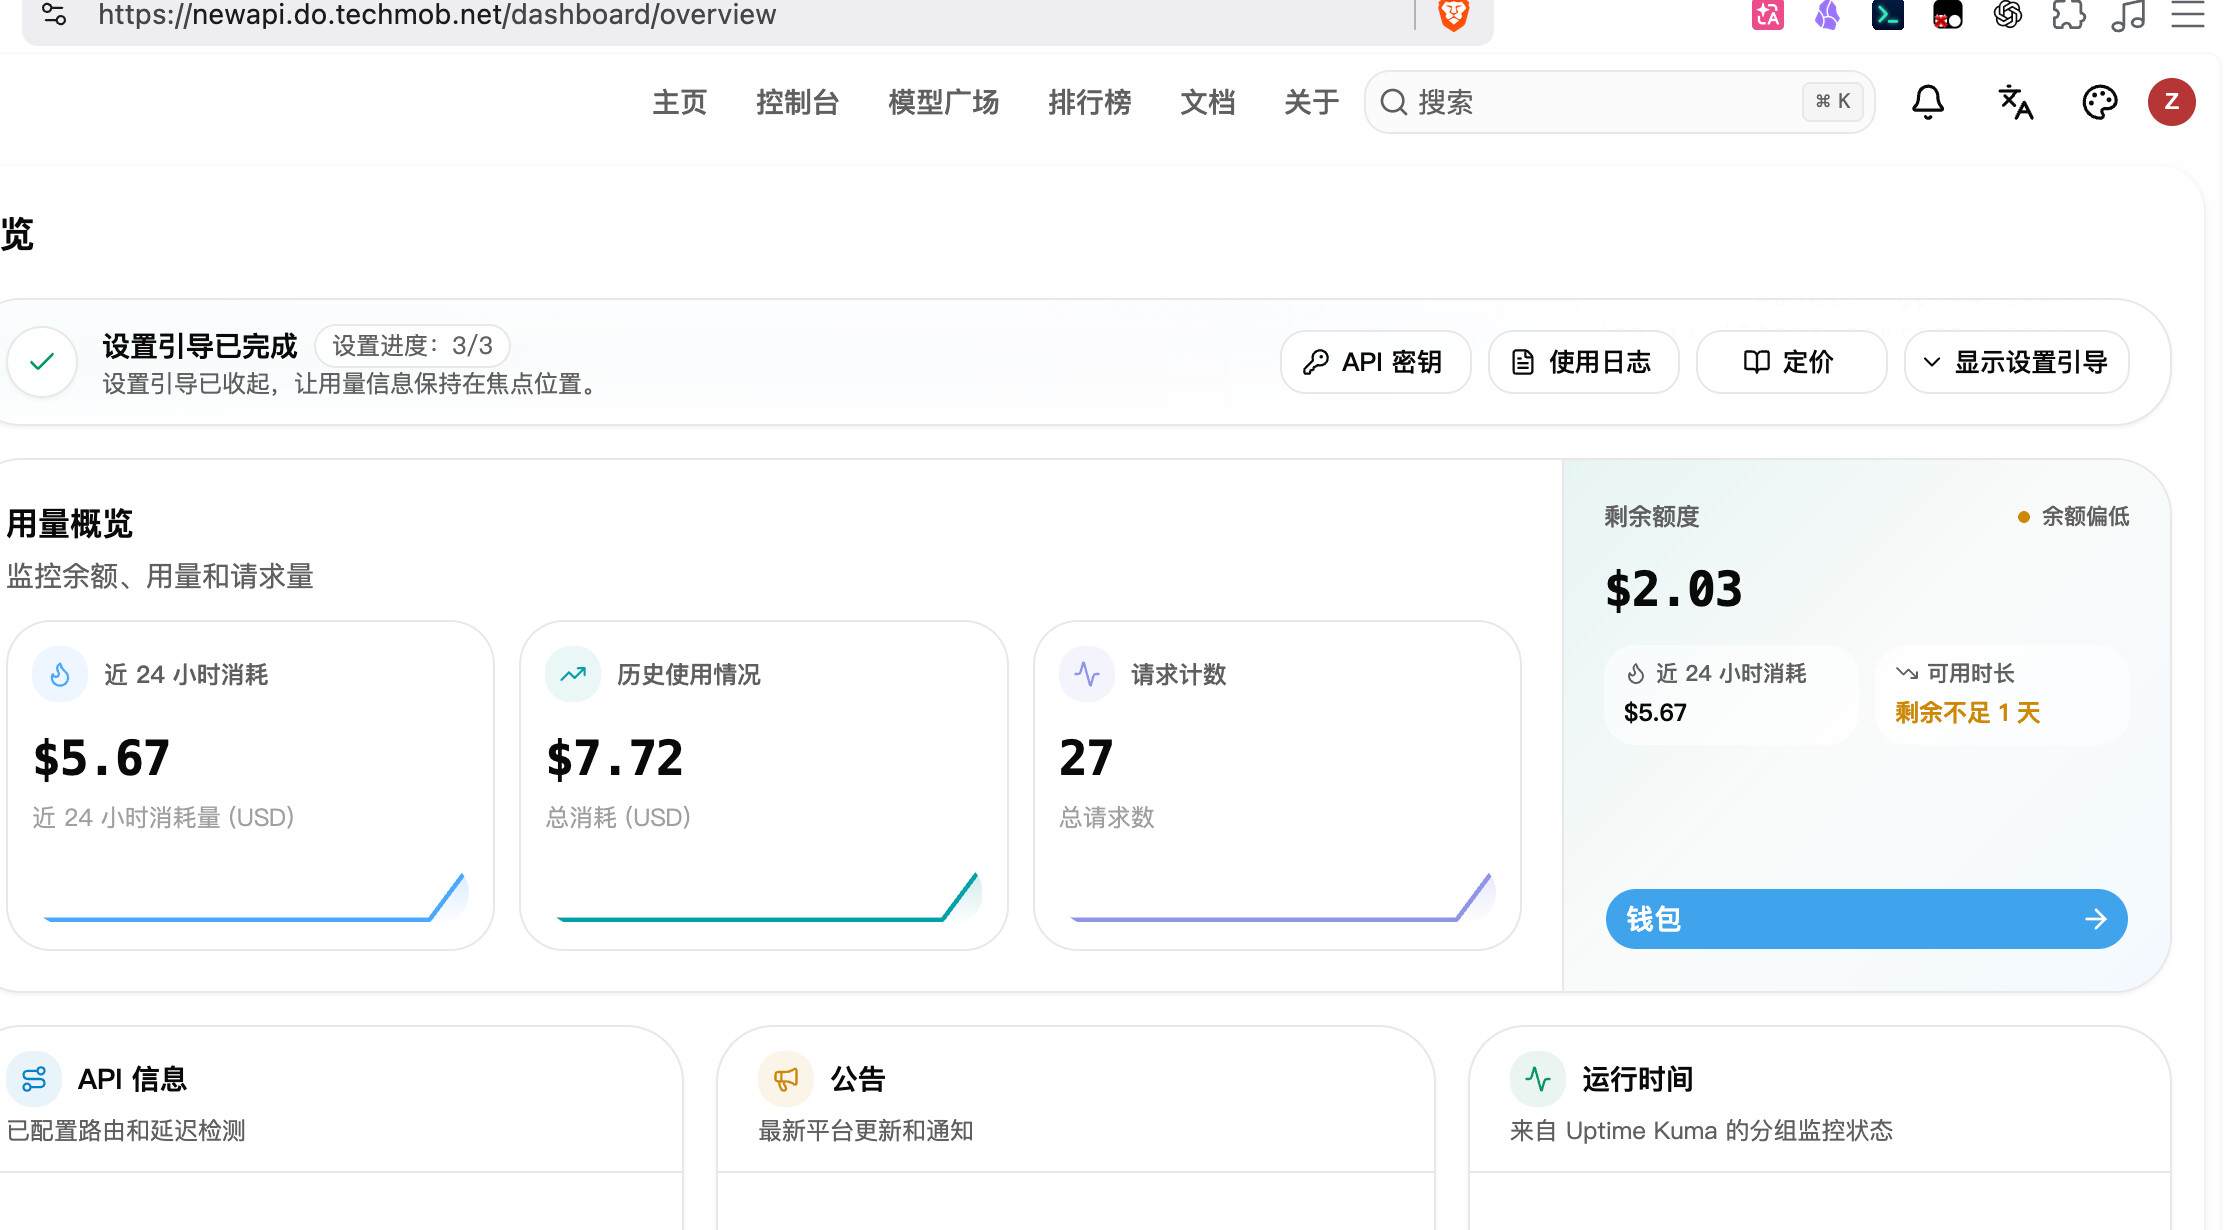Open the pink translate extension icon
2224x1230 pixels.
1767,15
